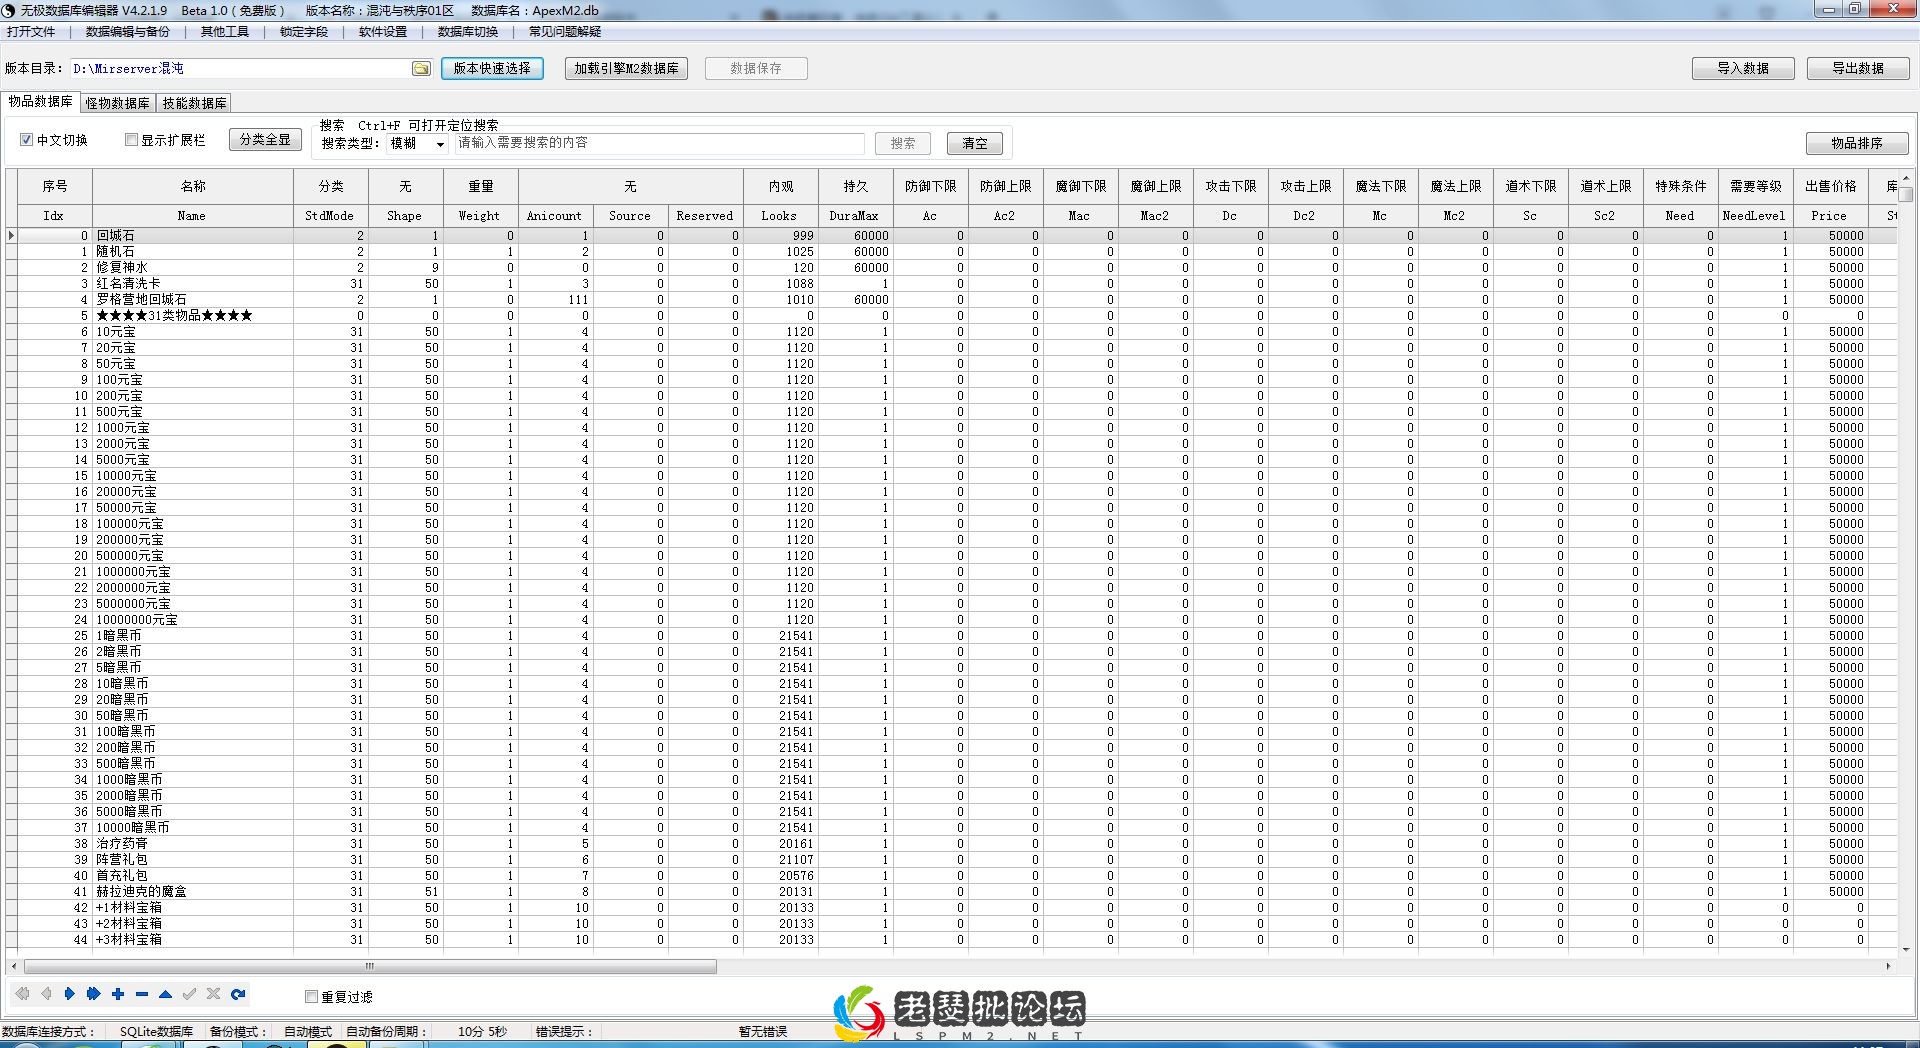This screenshot has height=1048, width=1920.
Task: Open the 搜索类型 模糊 dropdown
Action: pyautogui.click(x=417, y=144)
